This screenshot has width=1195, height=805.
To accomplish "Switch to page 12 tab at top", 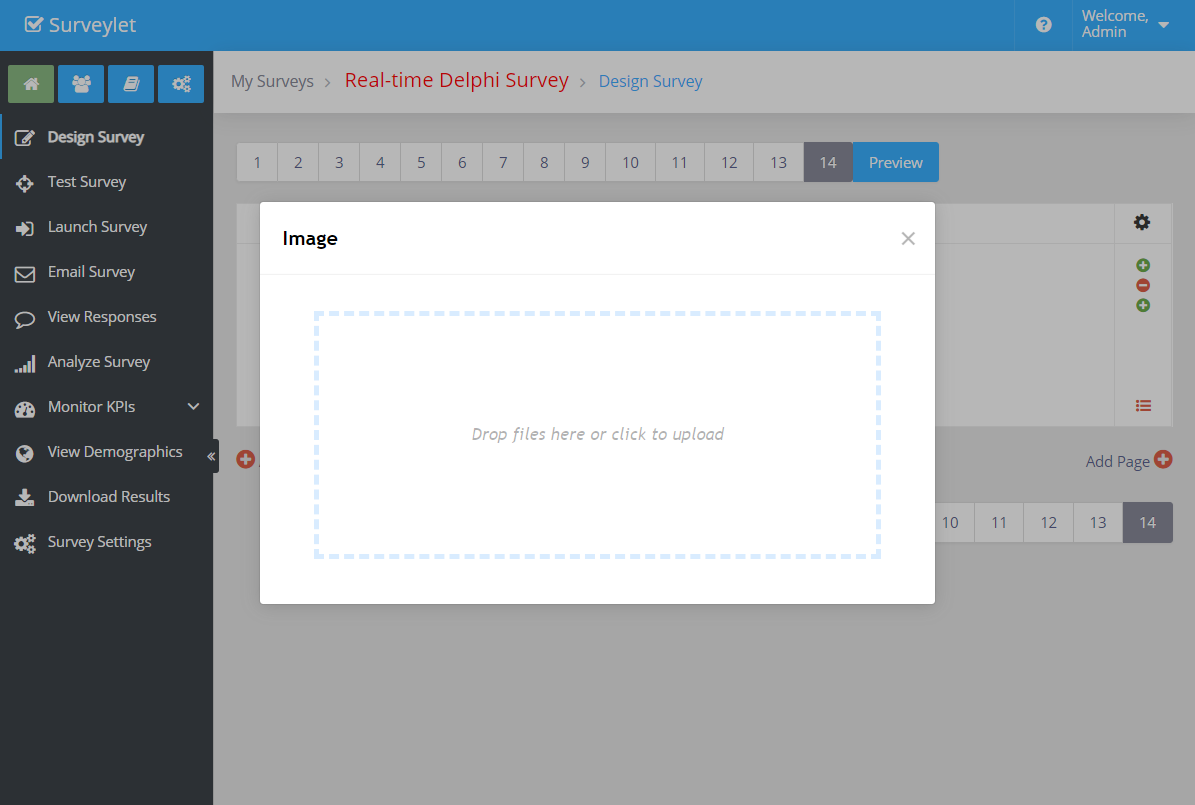I will point(729,162).
